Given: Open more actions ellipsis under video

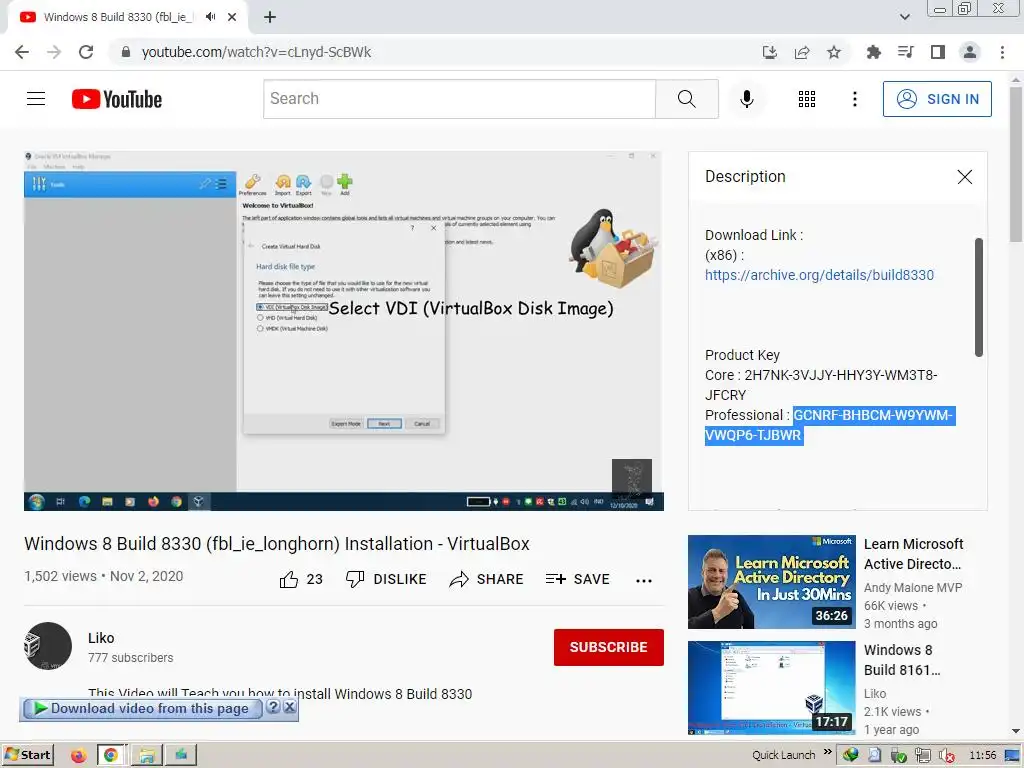Looking at the screenshot, I should click(x=644, y=581).
